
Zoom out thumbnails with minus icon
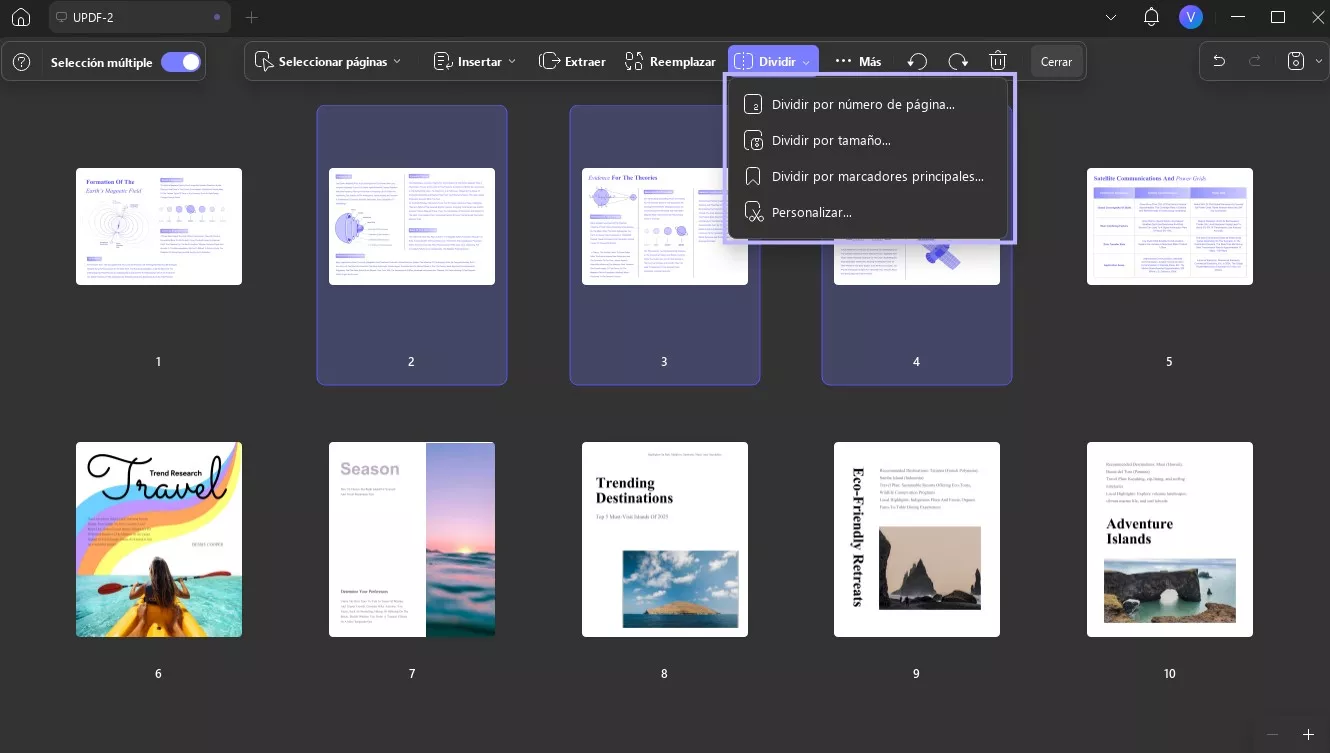pyautogui.click(x=1272, y=735)
